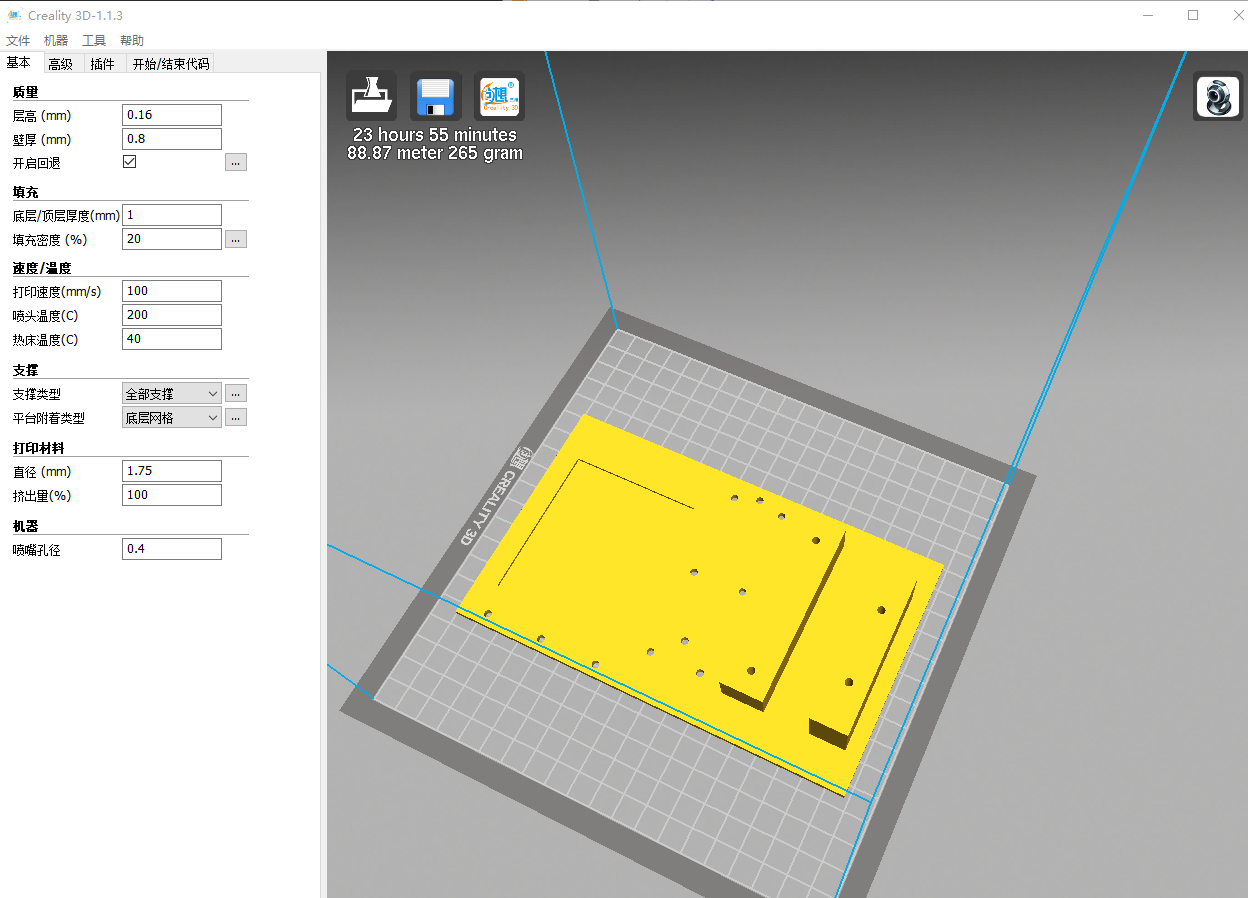The image size is (1248, 898).
Task: Click the ... button next to 支撑类型
Action: click(x=236, y=394)
